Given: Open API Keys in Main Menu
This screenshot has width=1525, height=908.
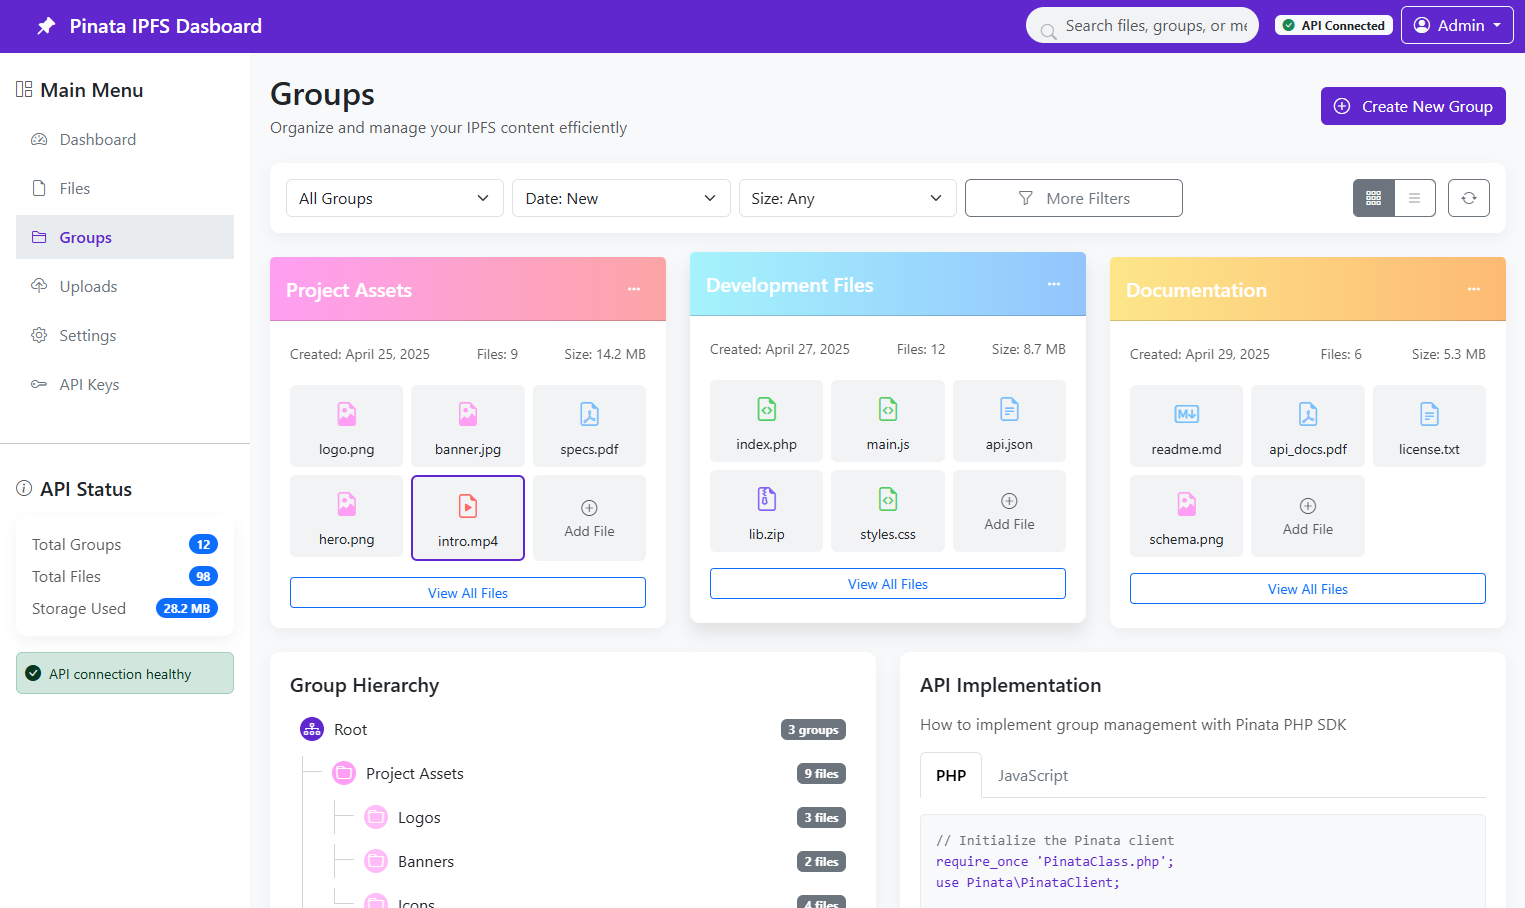Looking at the screenshot, I should click(x=125, y=384).
